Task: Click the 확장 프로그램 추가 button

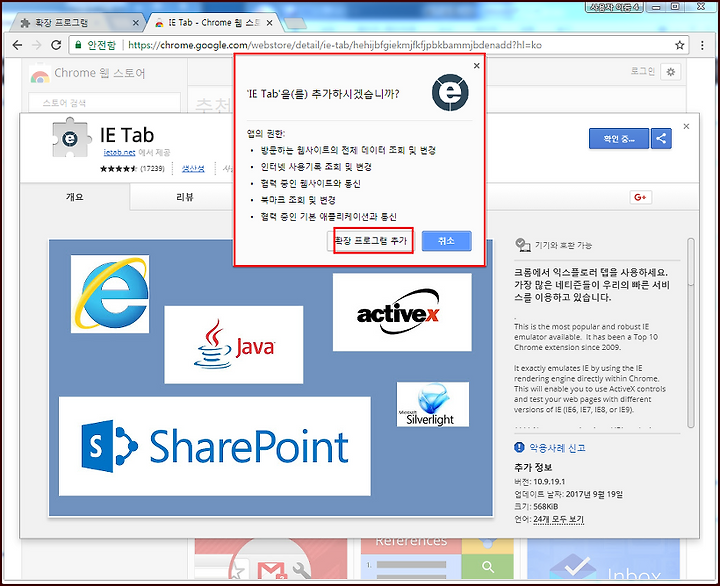Action: point(371,241)
